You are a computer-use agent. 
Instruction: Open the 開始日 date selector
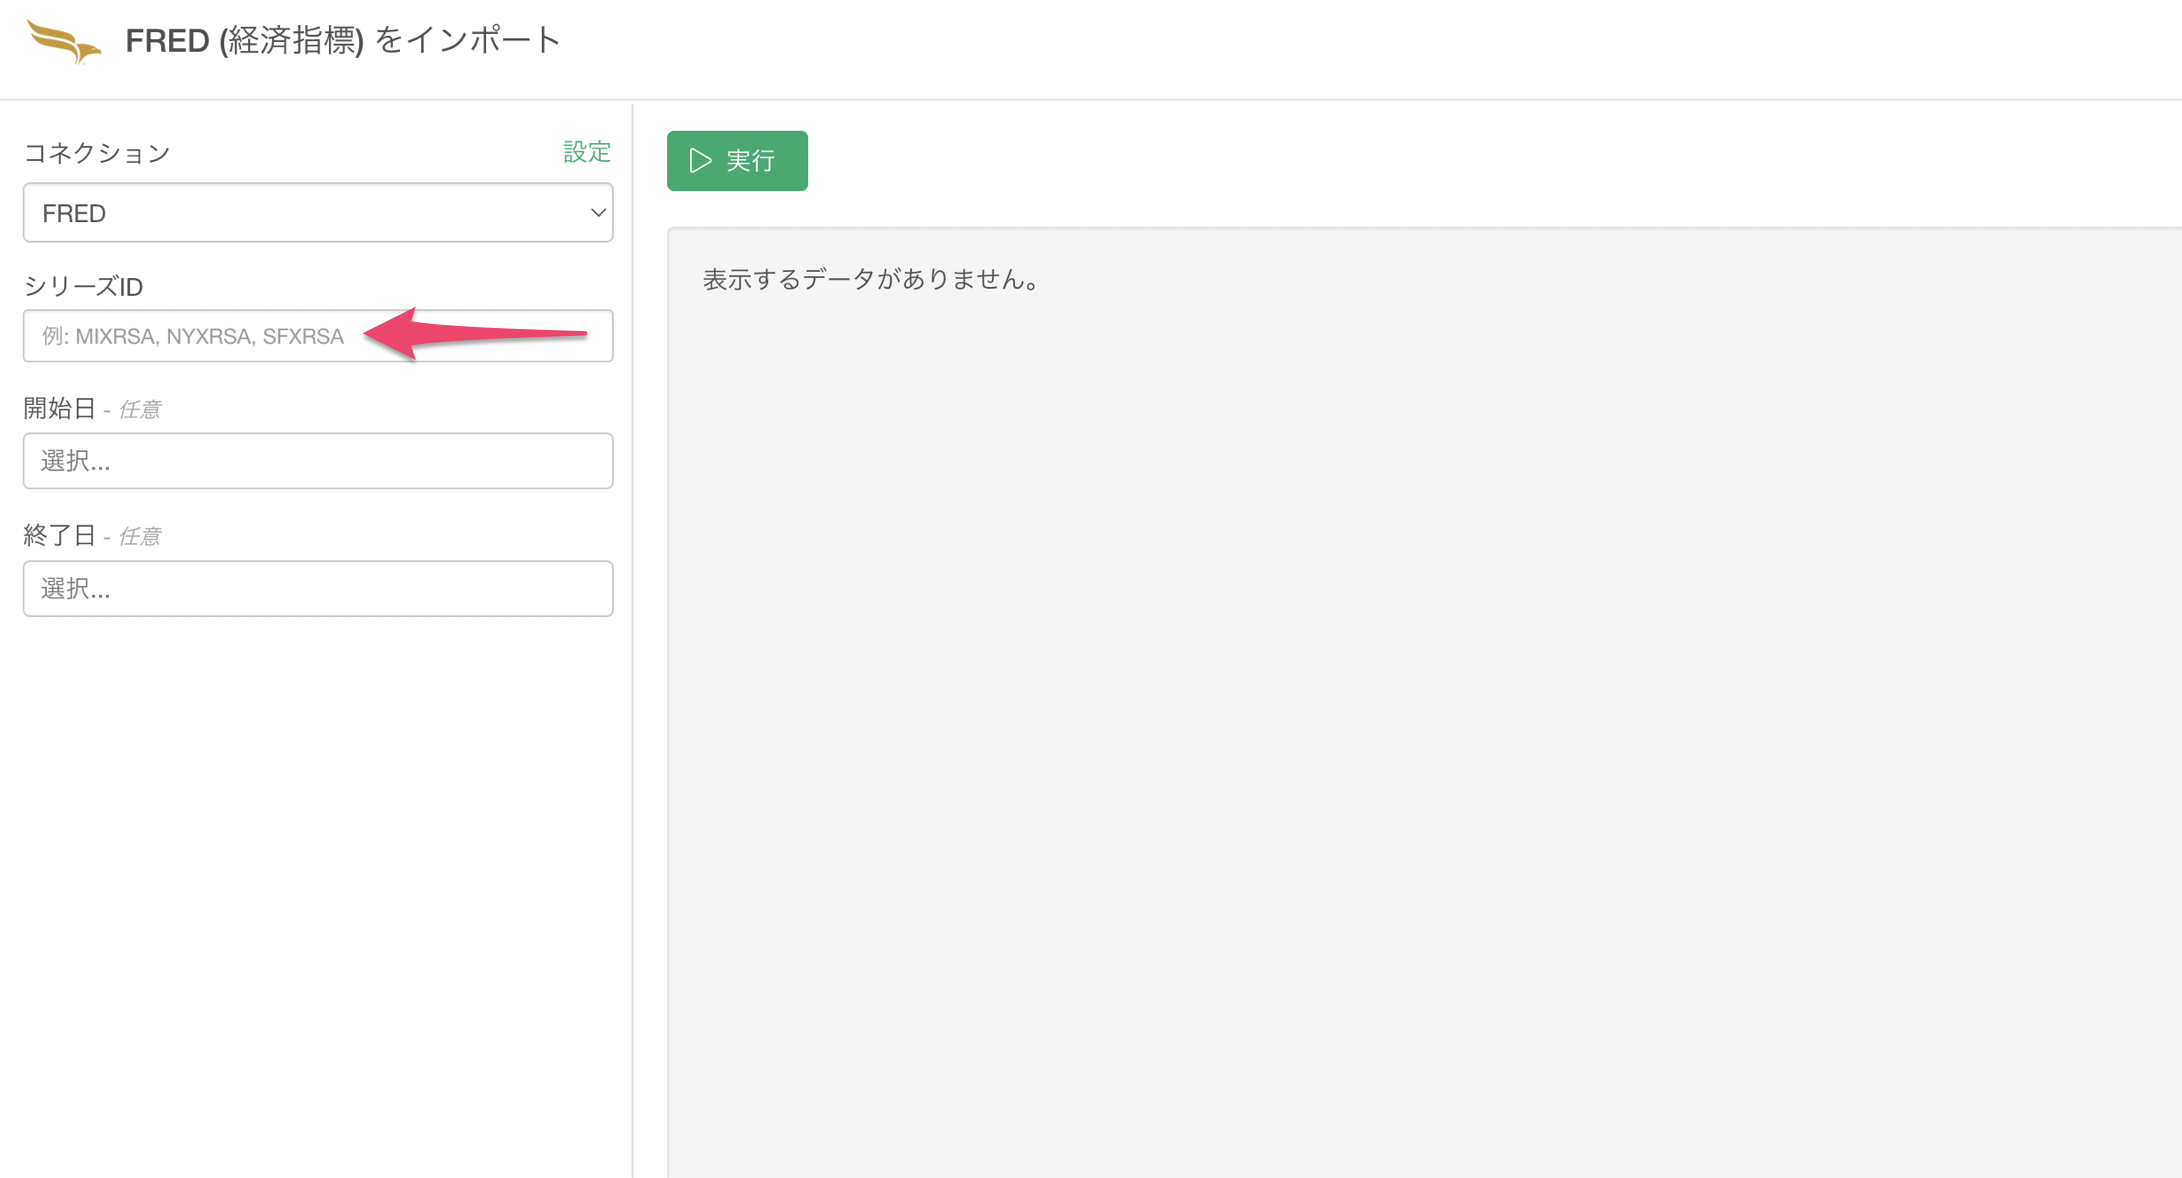tap(318, 461)
